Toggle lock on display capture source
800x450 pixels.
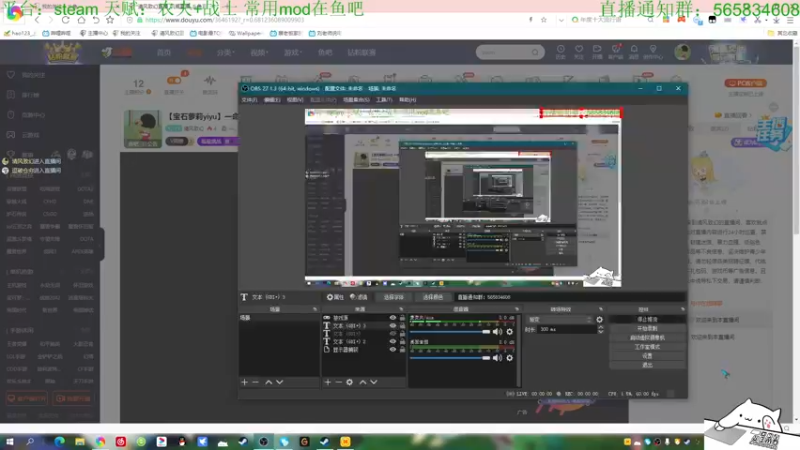(x=402, y=349)
